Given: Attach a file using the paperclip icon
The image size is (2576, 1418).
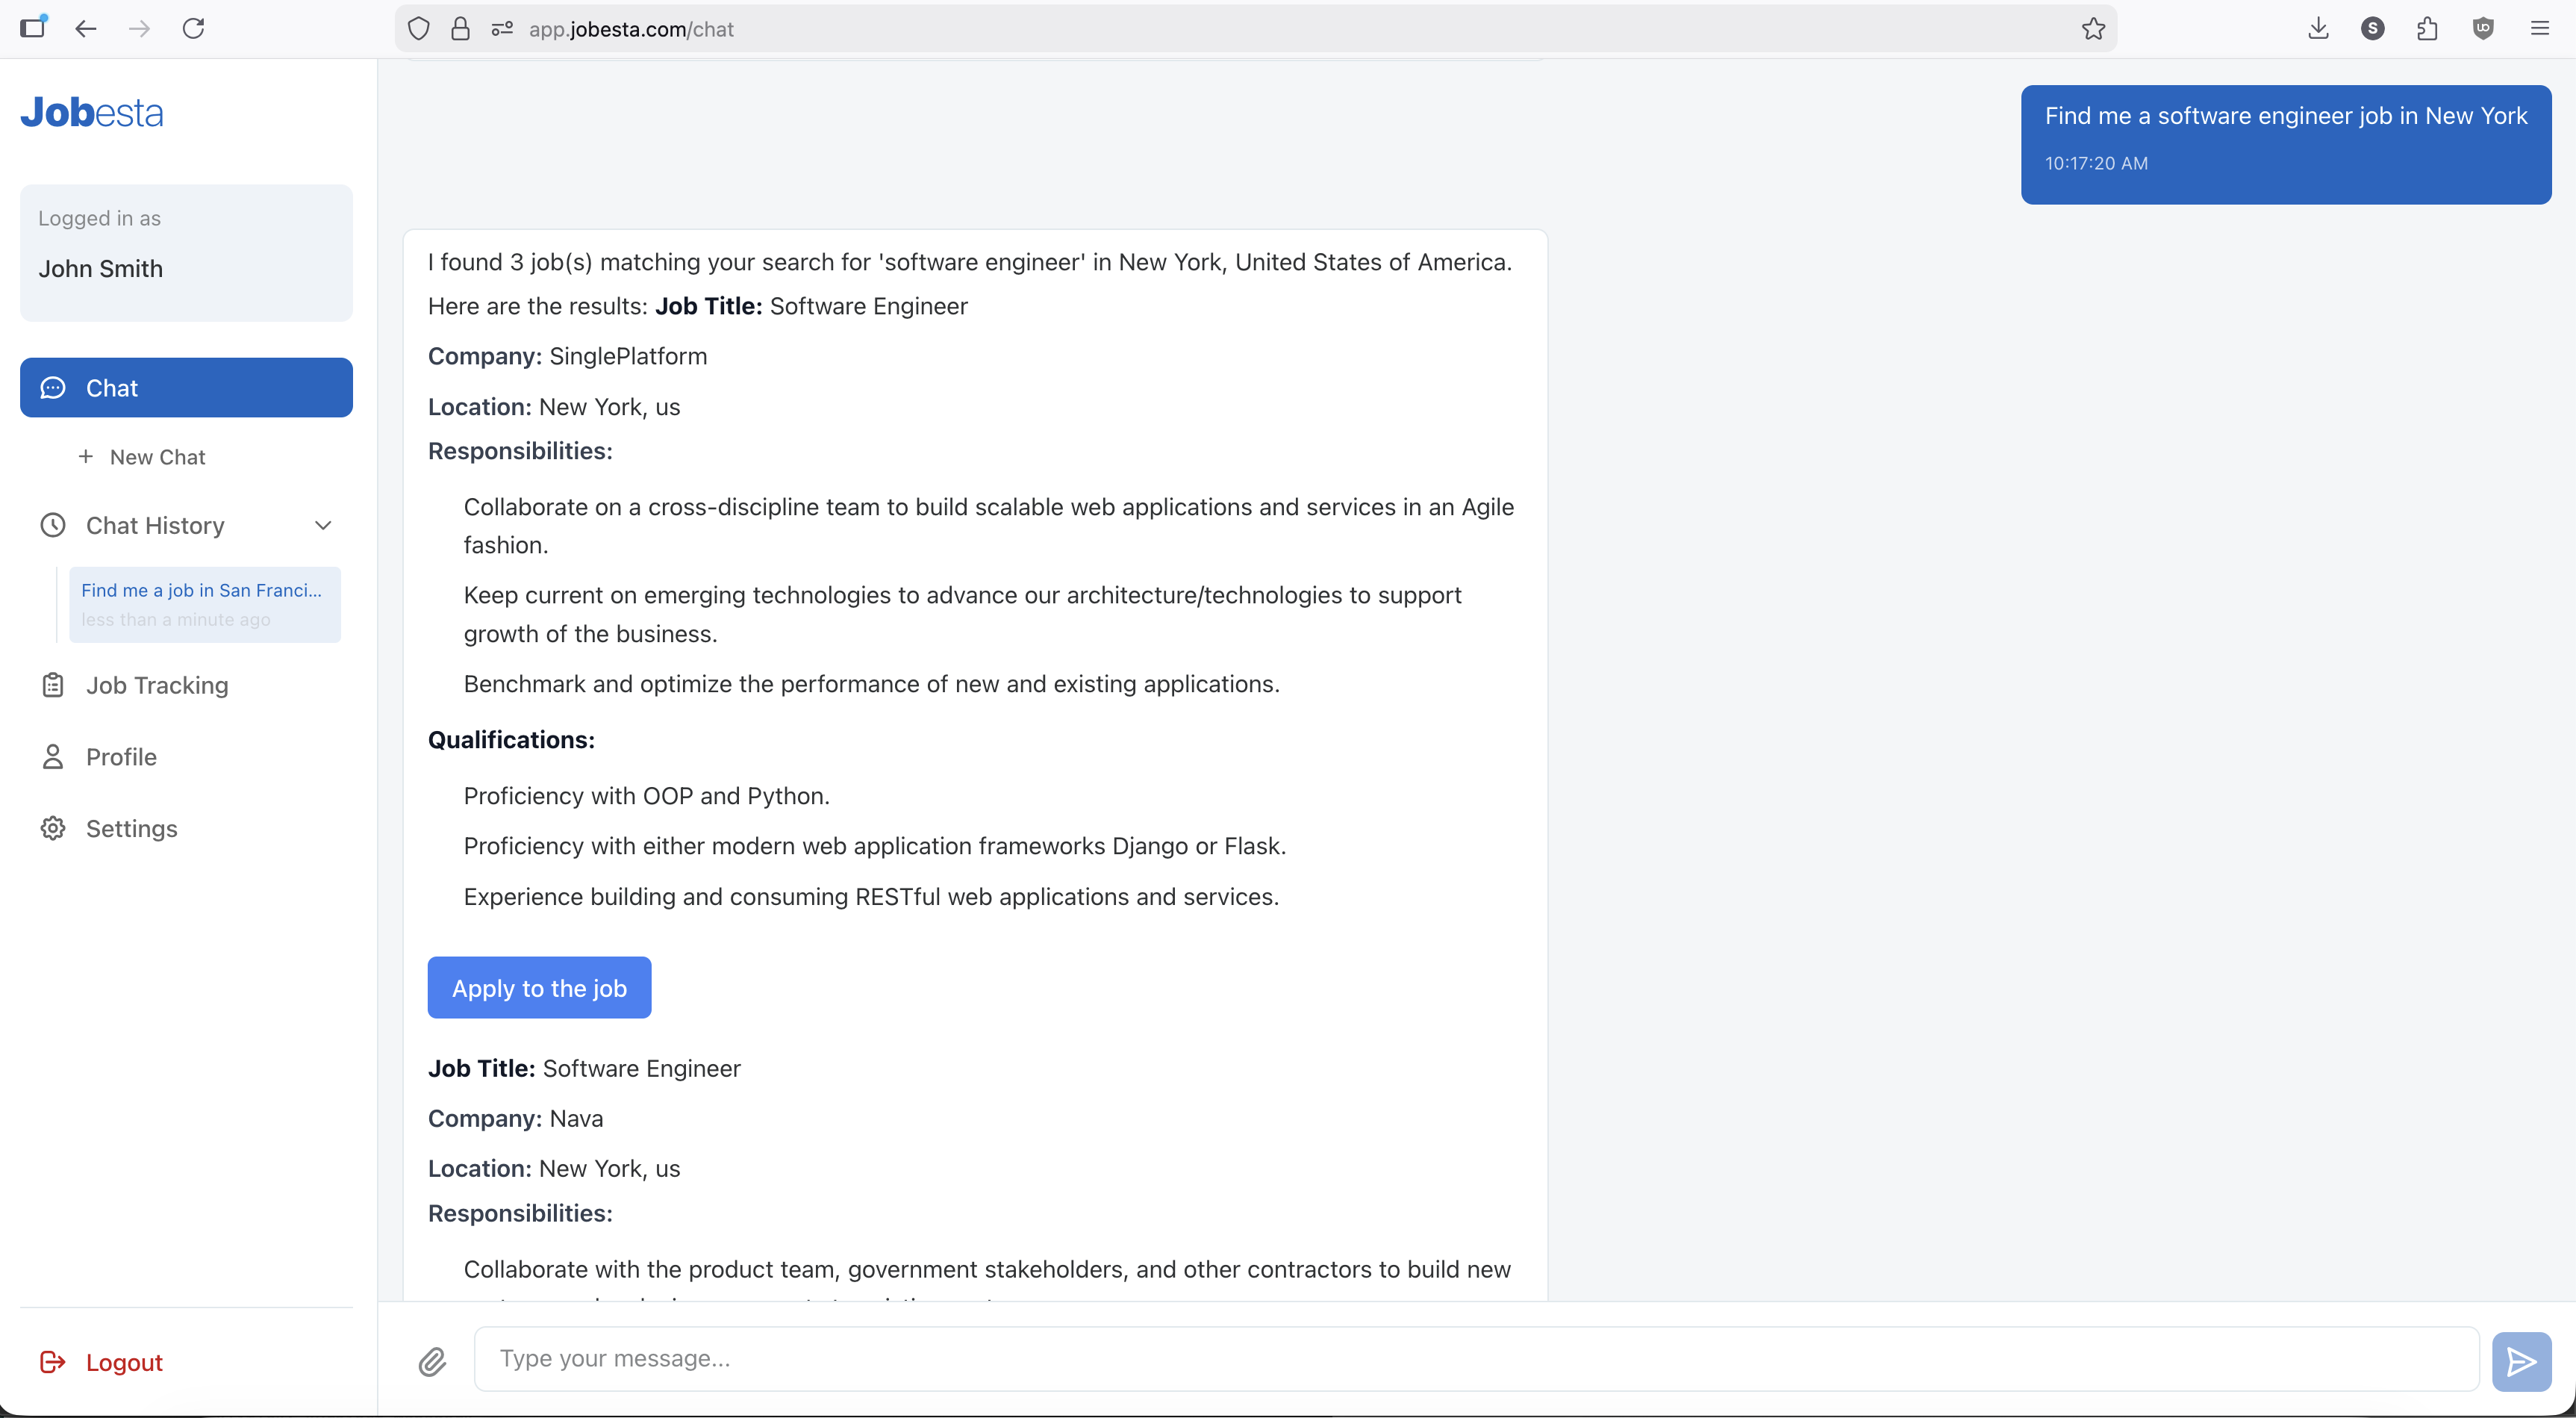Looking at the screenshot, I should (x=432, y=1360).
